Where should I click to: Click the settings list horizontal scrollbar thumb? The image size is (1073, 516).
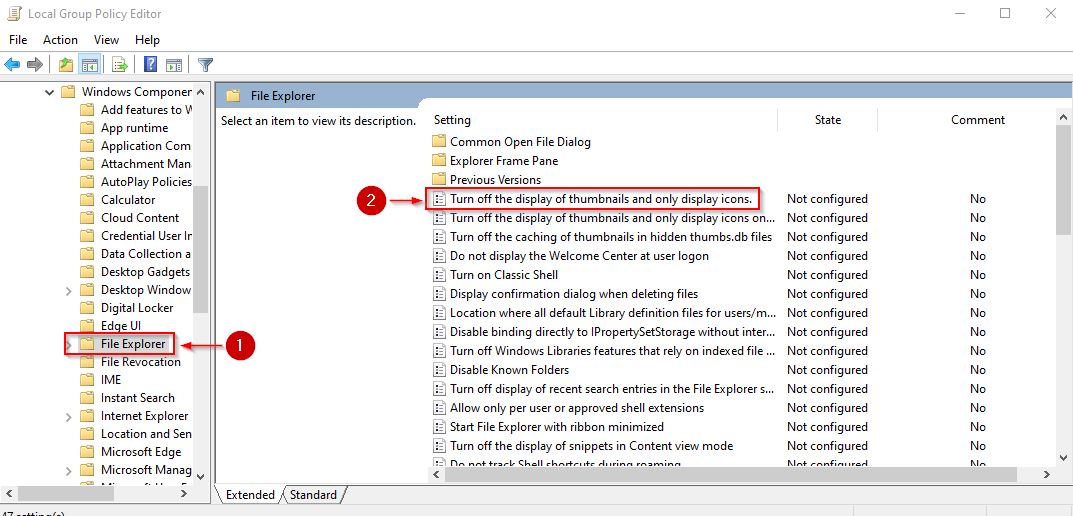[731, 474]
